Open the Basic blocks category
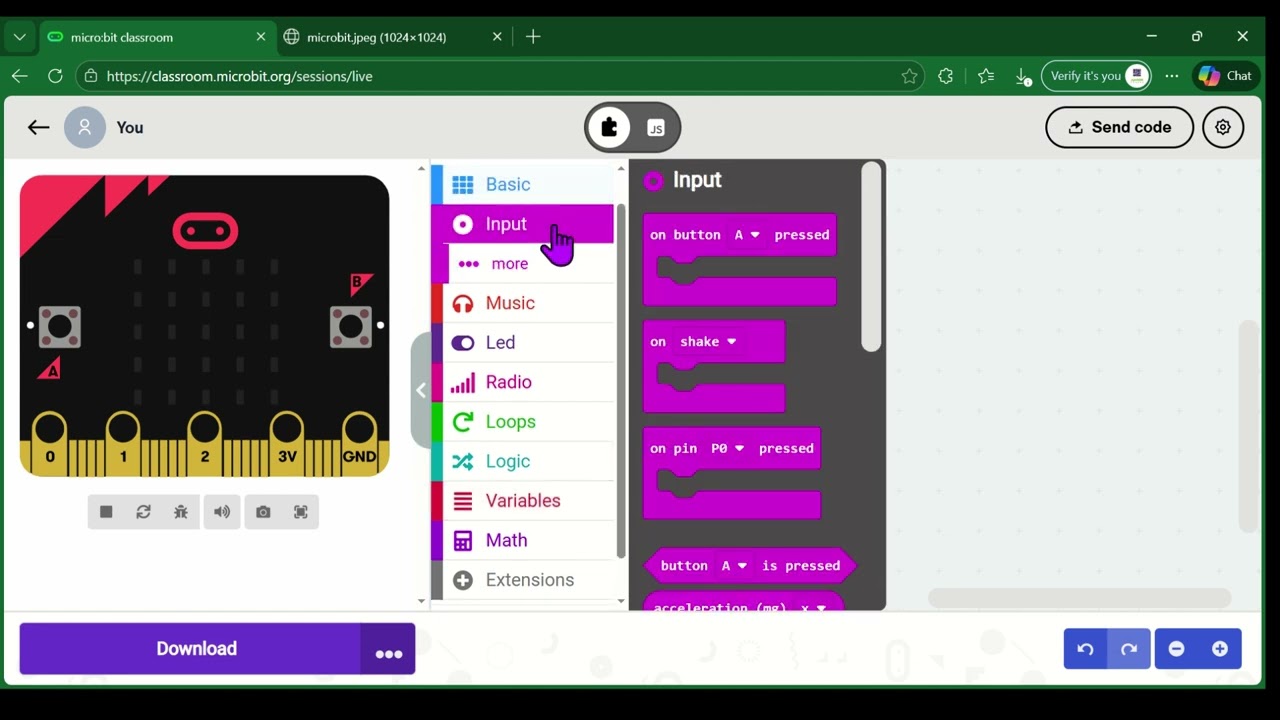This screenshot has height=720, width=1280. click(522, 184)
